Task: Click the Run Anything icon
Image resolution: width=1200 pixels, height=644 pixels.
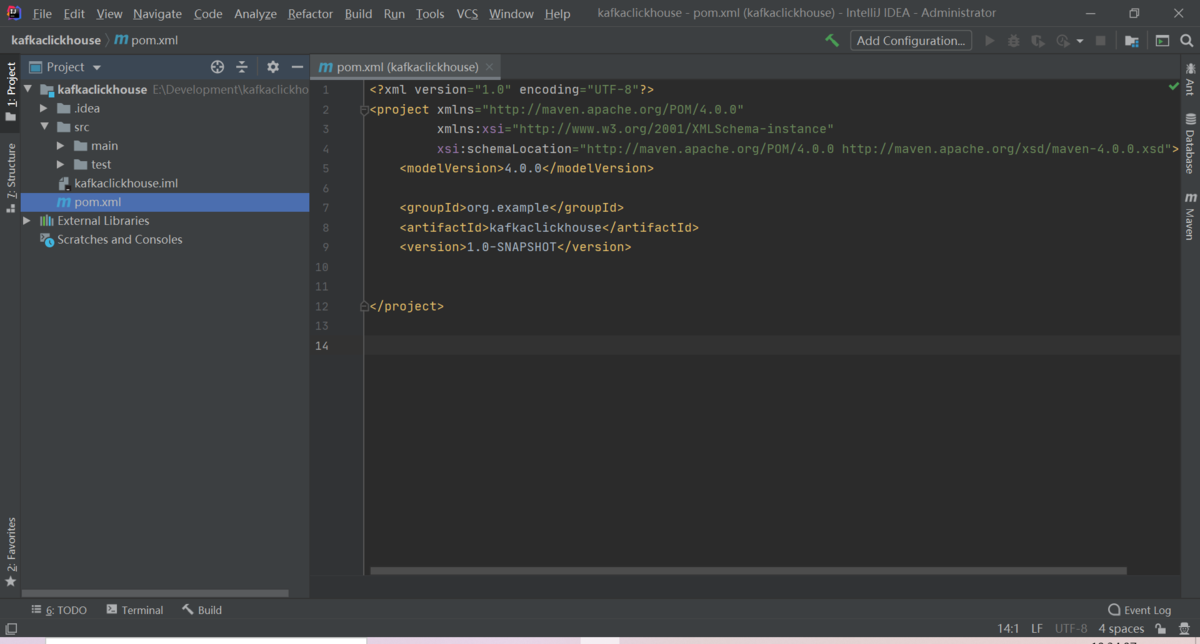Action: pyautogui.click(x=1162, y=41)
